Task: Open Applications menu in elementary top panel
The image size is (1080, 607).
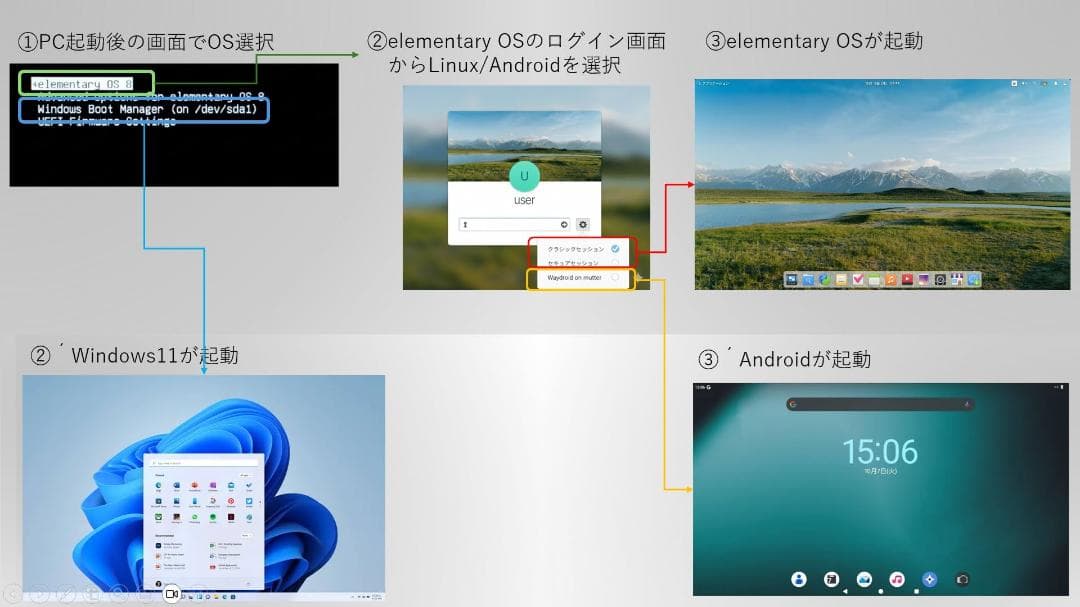Action: (x=714, y=83)
